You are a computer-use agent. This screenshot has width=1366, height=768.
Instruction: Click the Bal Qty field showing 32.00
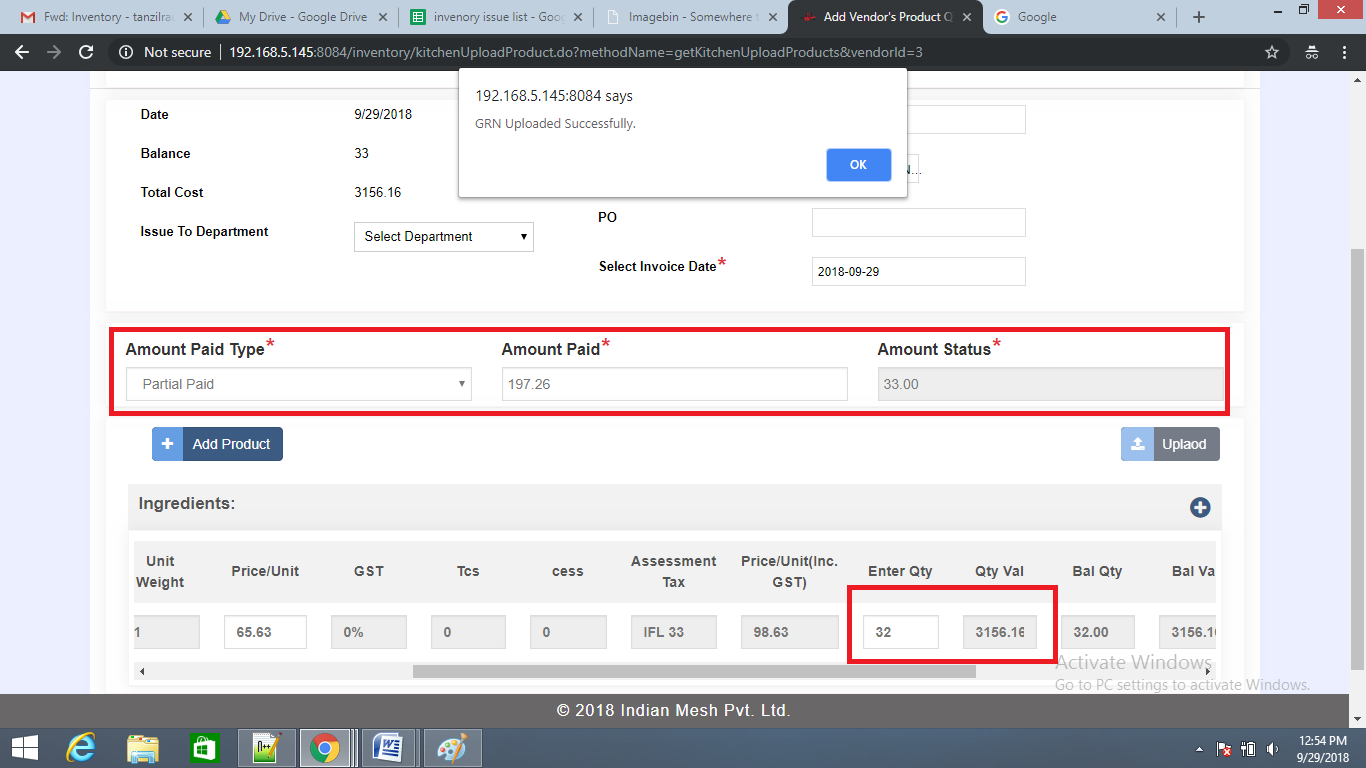pyautogui.click(x=1099, y=632)
